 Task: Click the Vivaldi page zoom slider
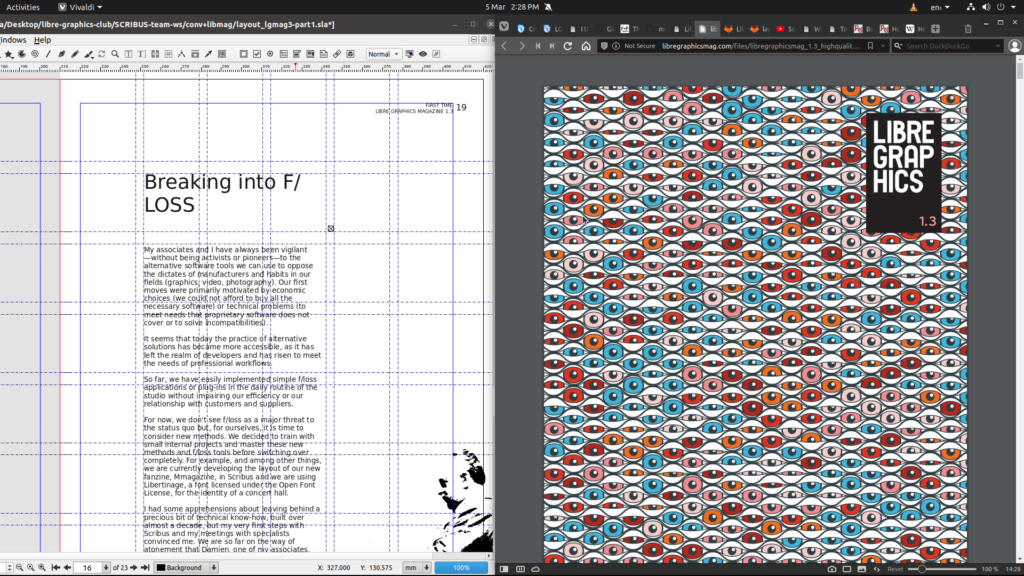[942, 569]
